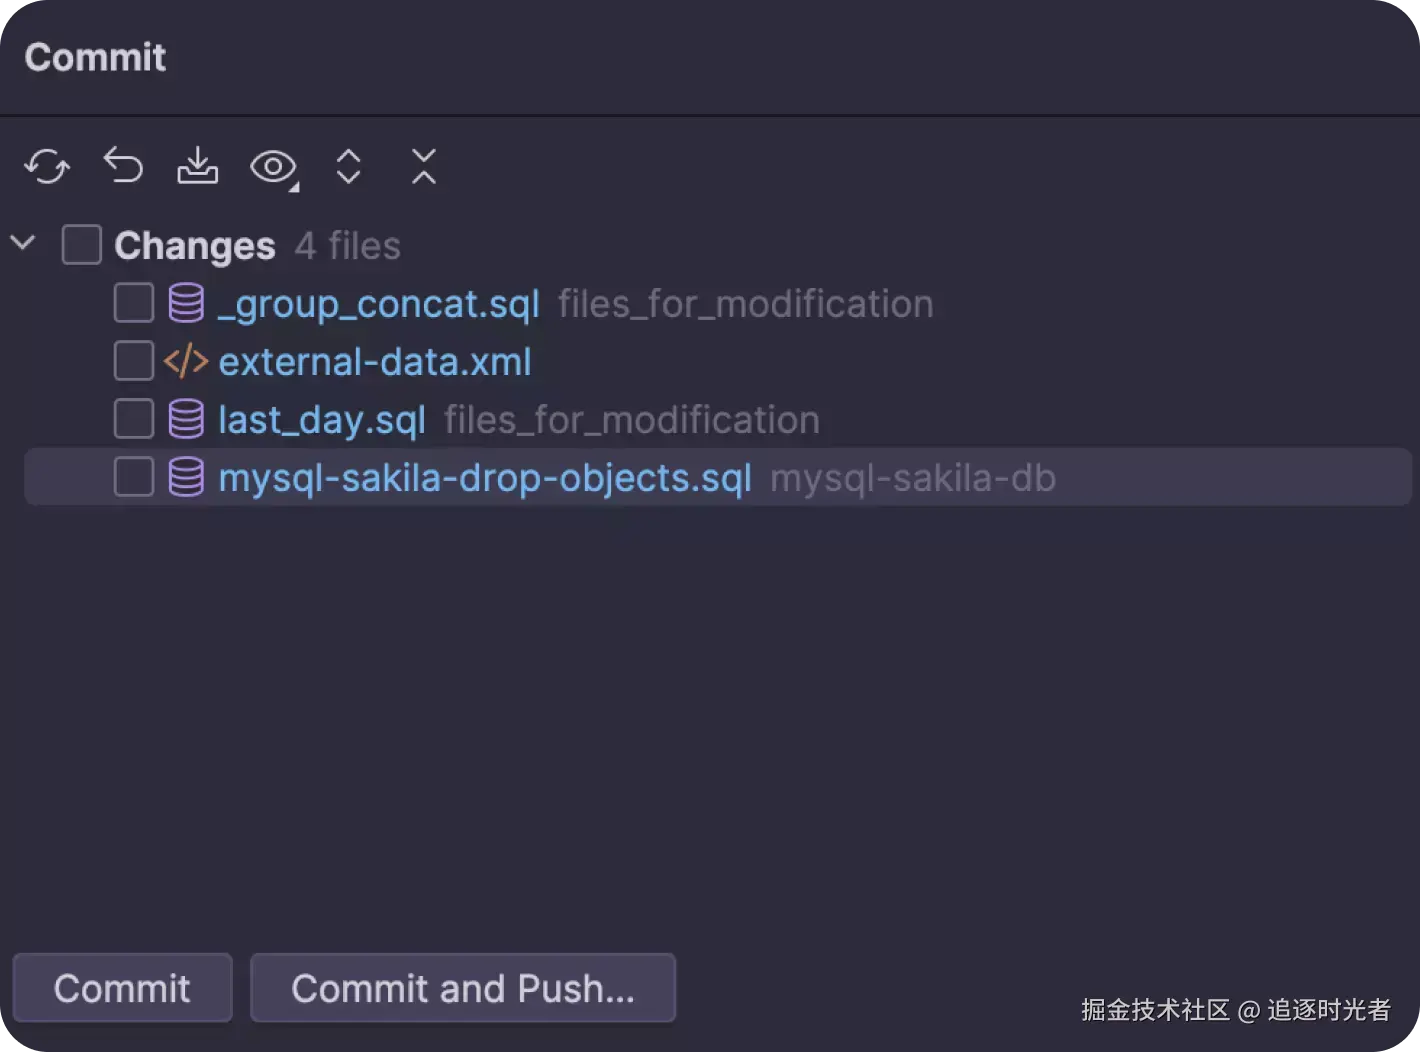The height and width of the screenshot is (1052, 1420).
Task: Click database icon beside last_day.sql
Action: tap(186, 419)
